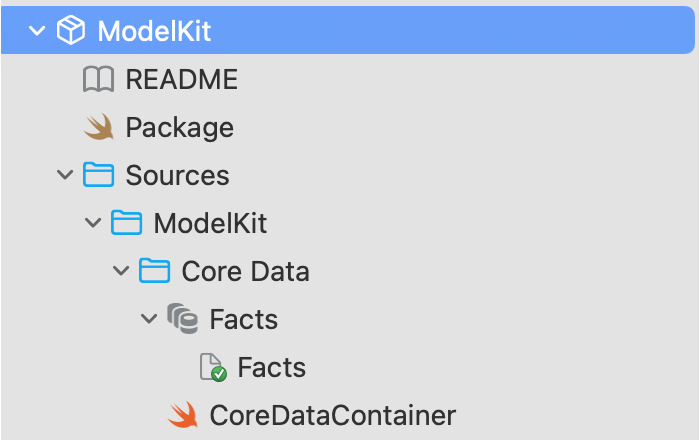Click the CoreDataContainer Swift icon
Screen dimensions: 700x440
182,414
